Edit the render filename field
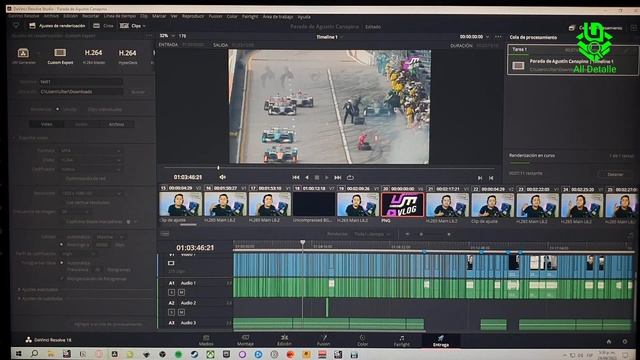Screen dimensions: 640x360 (x=81, y=82)
